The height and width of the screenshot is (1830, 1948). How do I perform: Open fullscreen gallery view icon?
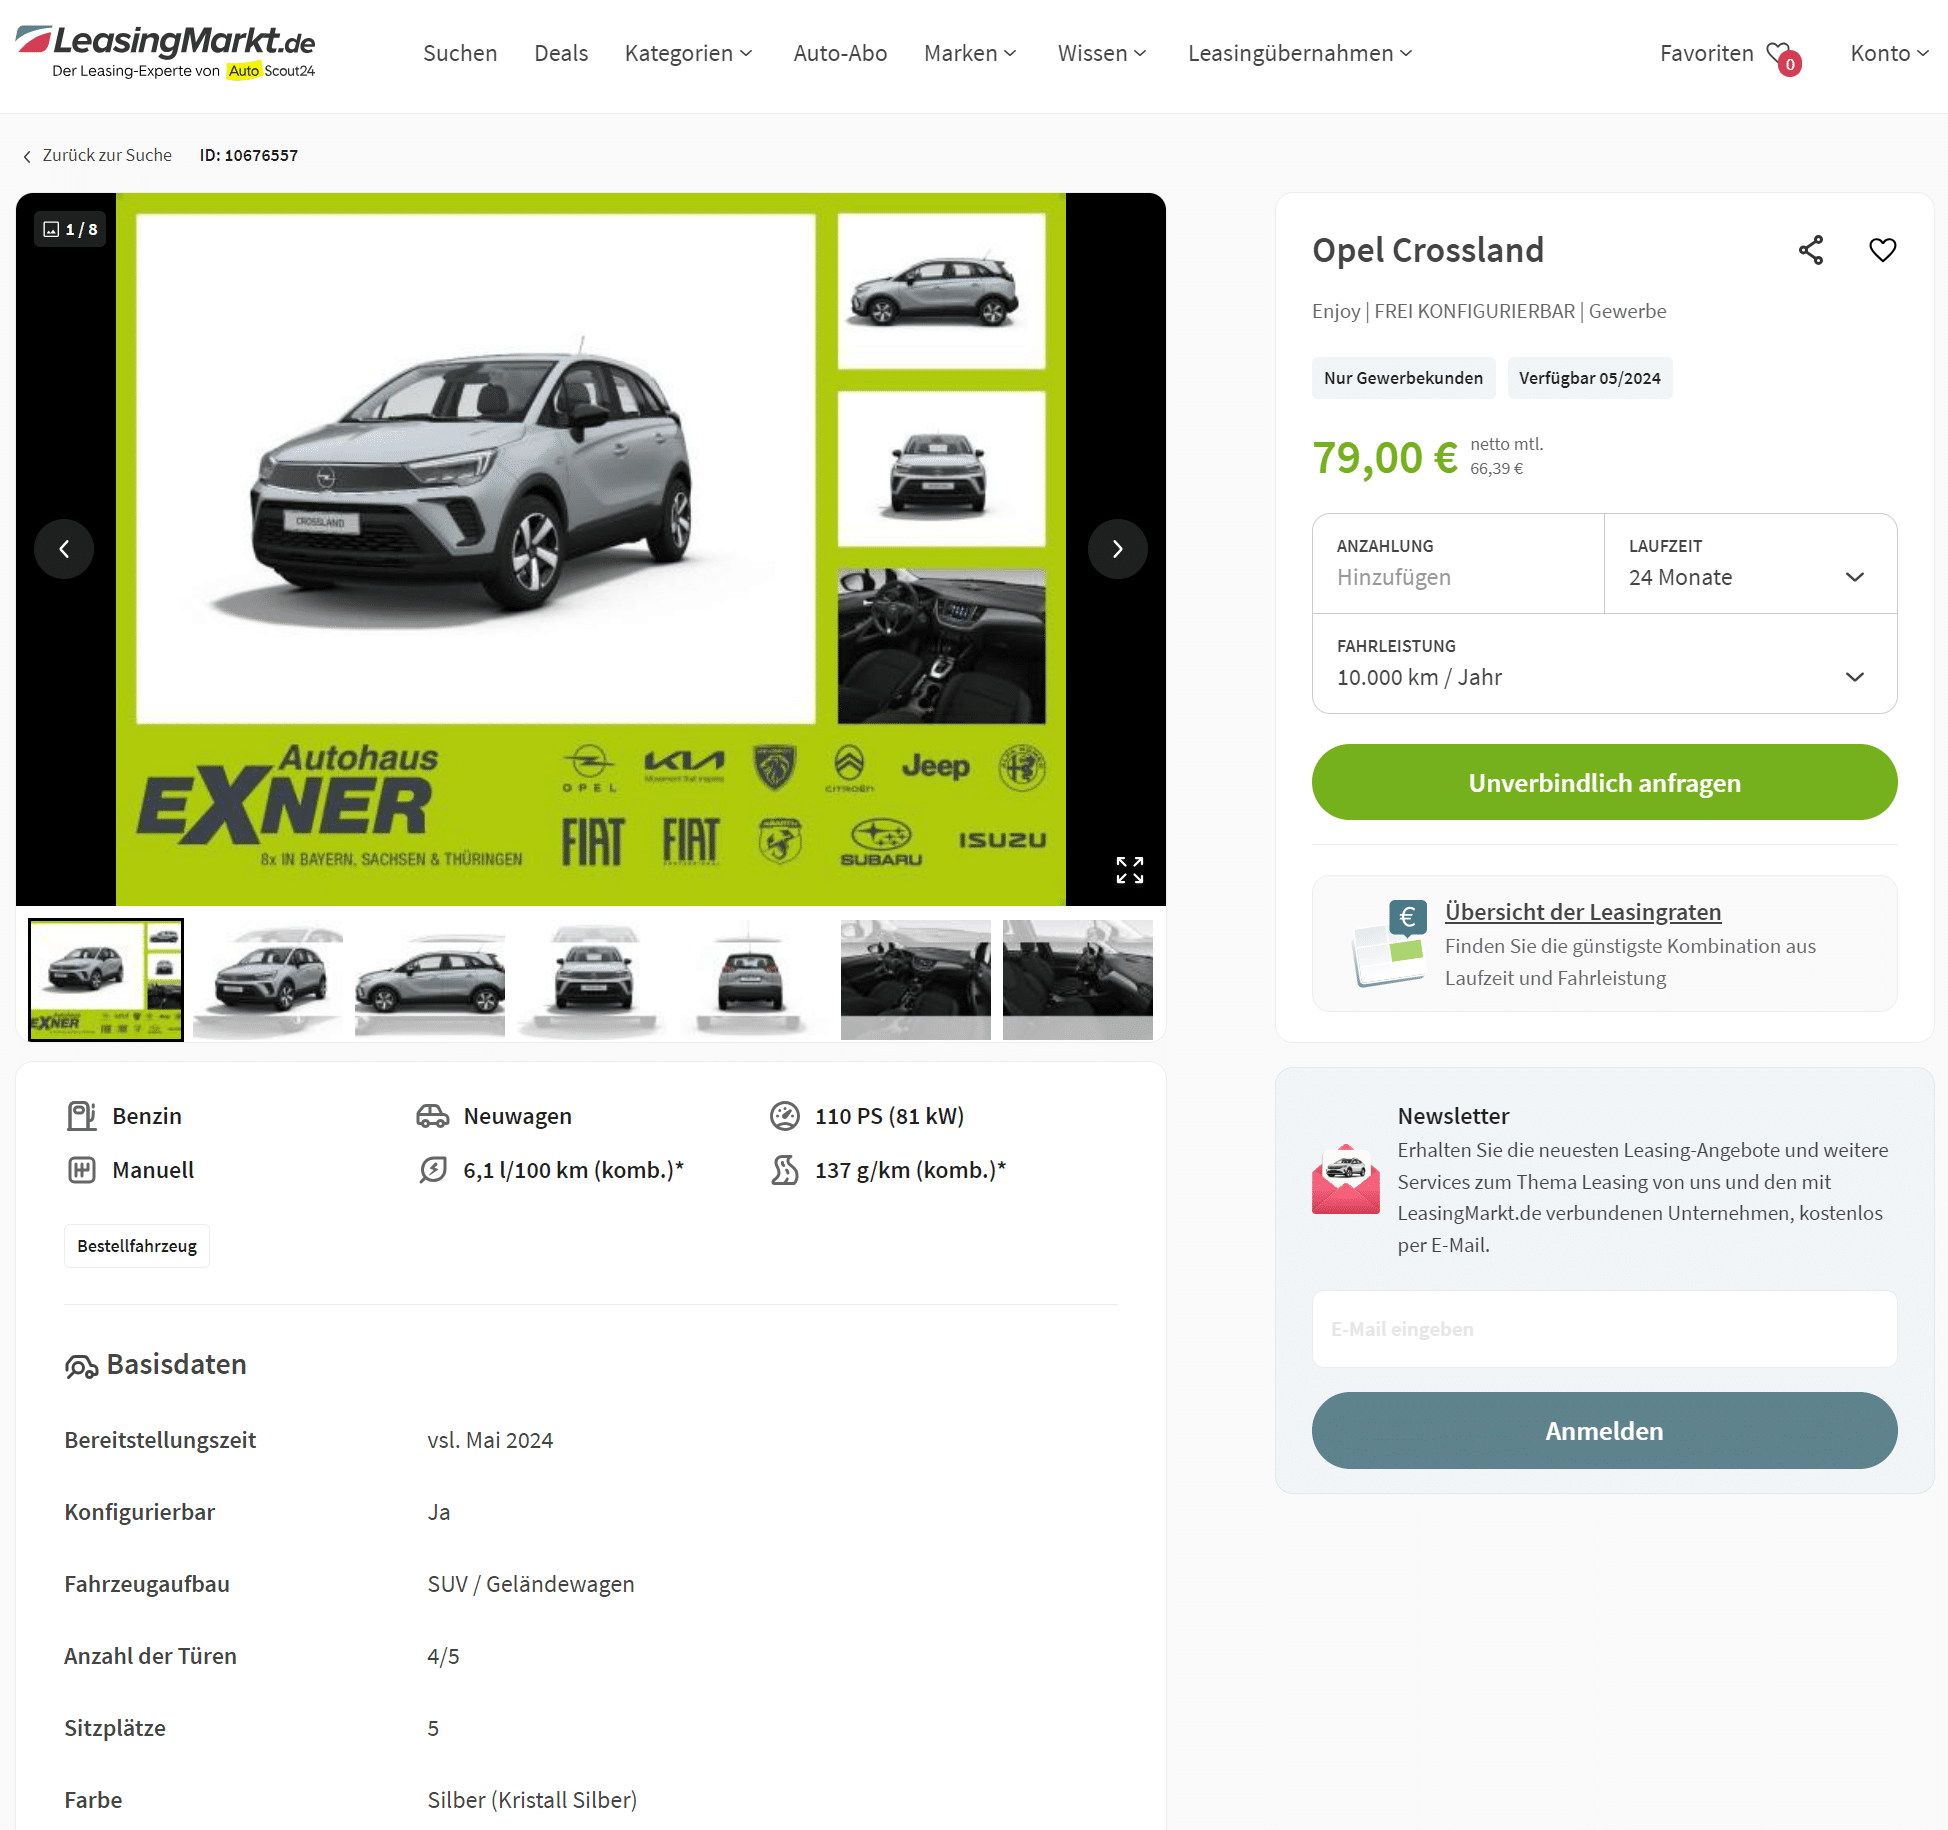(1130, 870)
